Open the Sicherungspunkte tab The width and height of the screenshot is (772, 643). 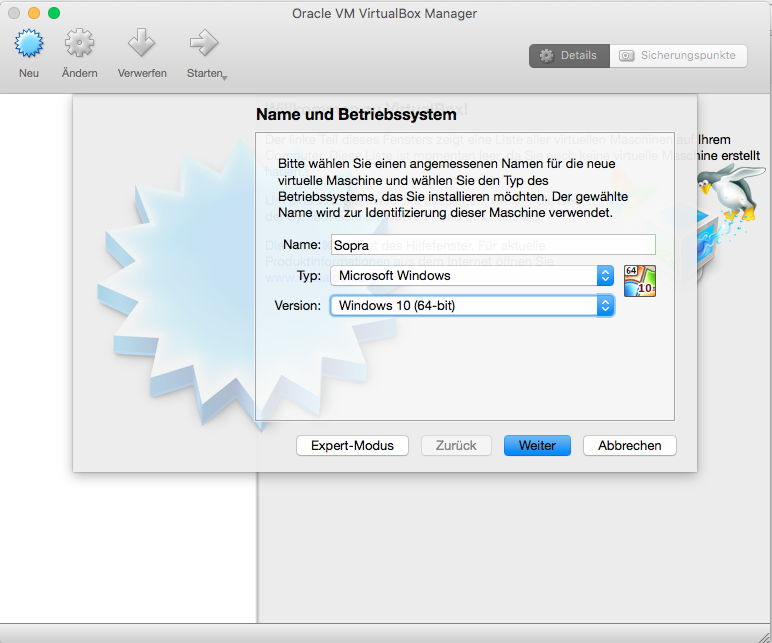click(x=678, y=56)
